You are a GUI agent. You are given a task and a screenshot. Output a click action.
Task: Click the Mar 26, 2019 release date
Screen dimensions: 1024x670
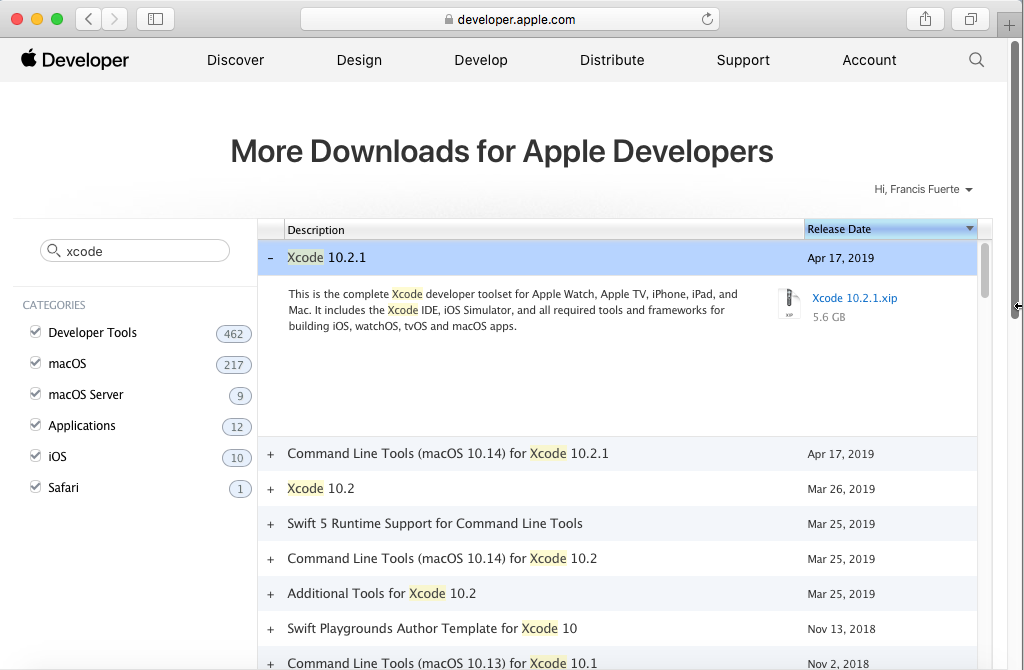(x=841, y=489)
